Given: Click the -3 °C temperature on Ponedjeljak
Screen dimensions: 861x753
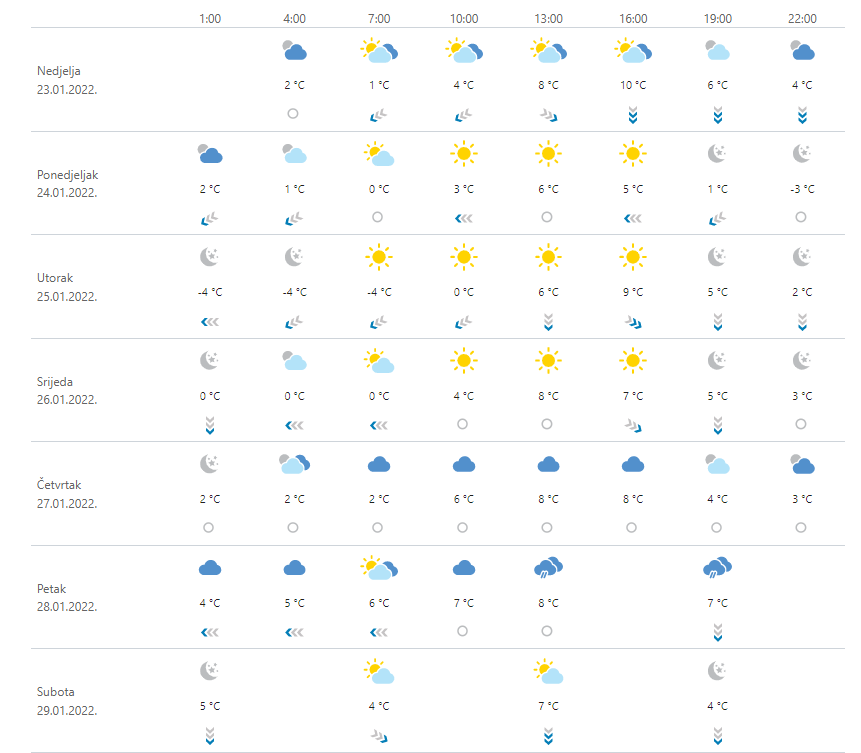Looking at the screenshot, I should coord(801,189).
